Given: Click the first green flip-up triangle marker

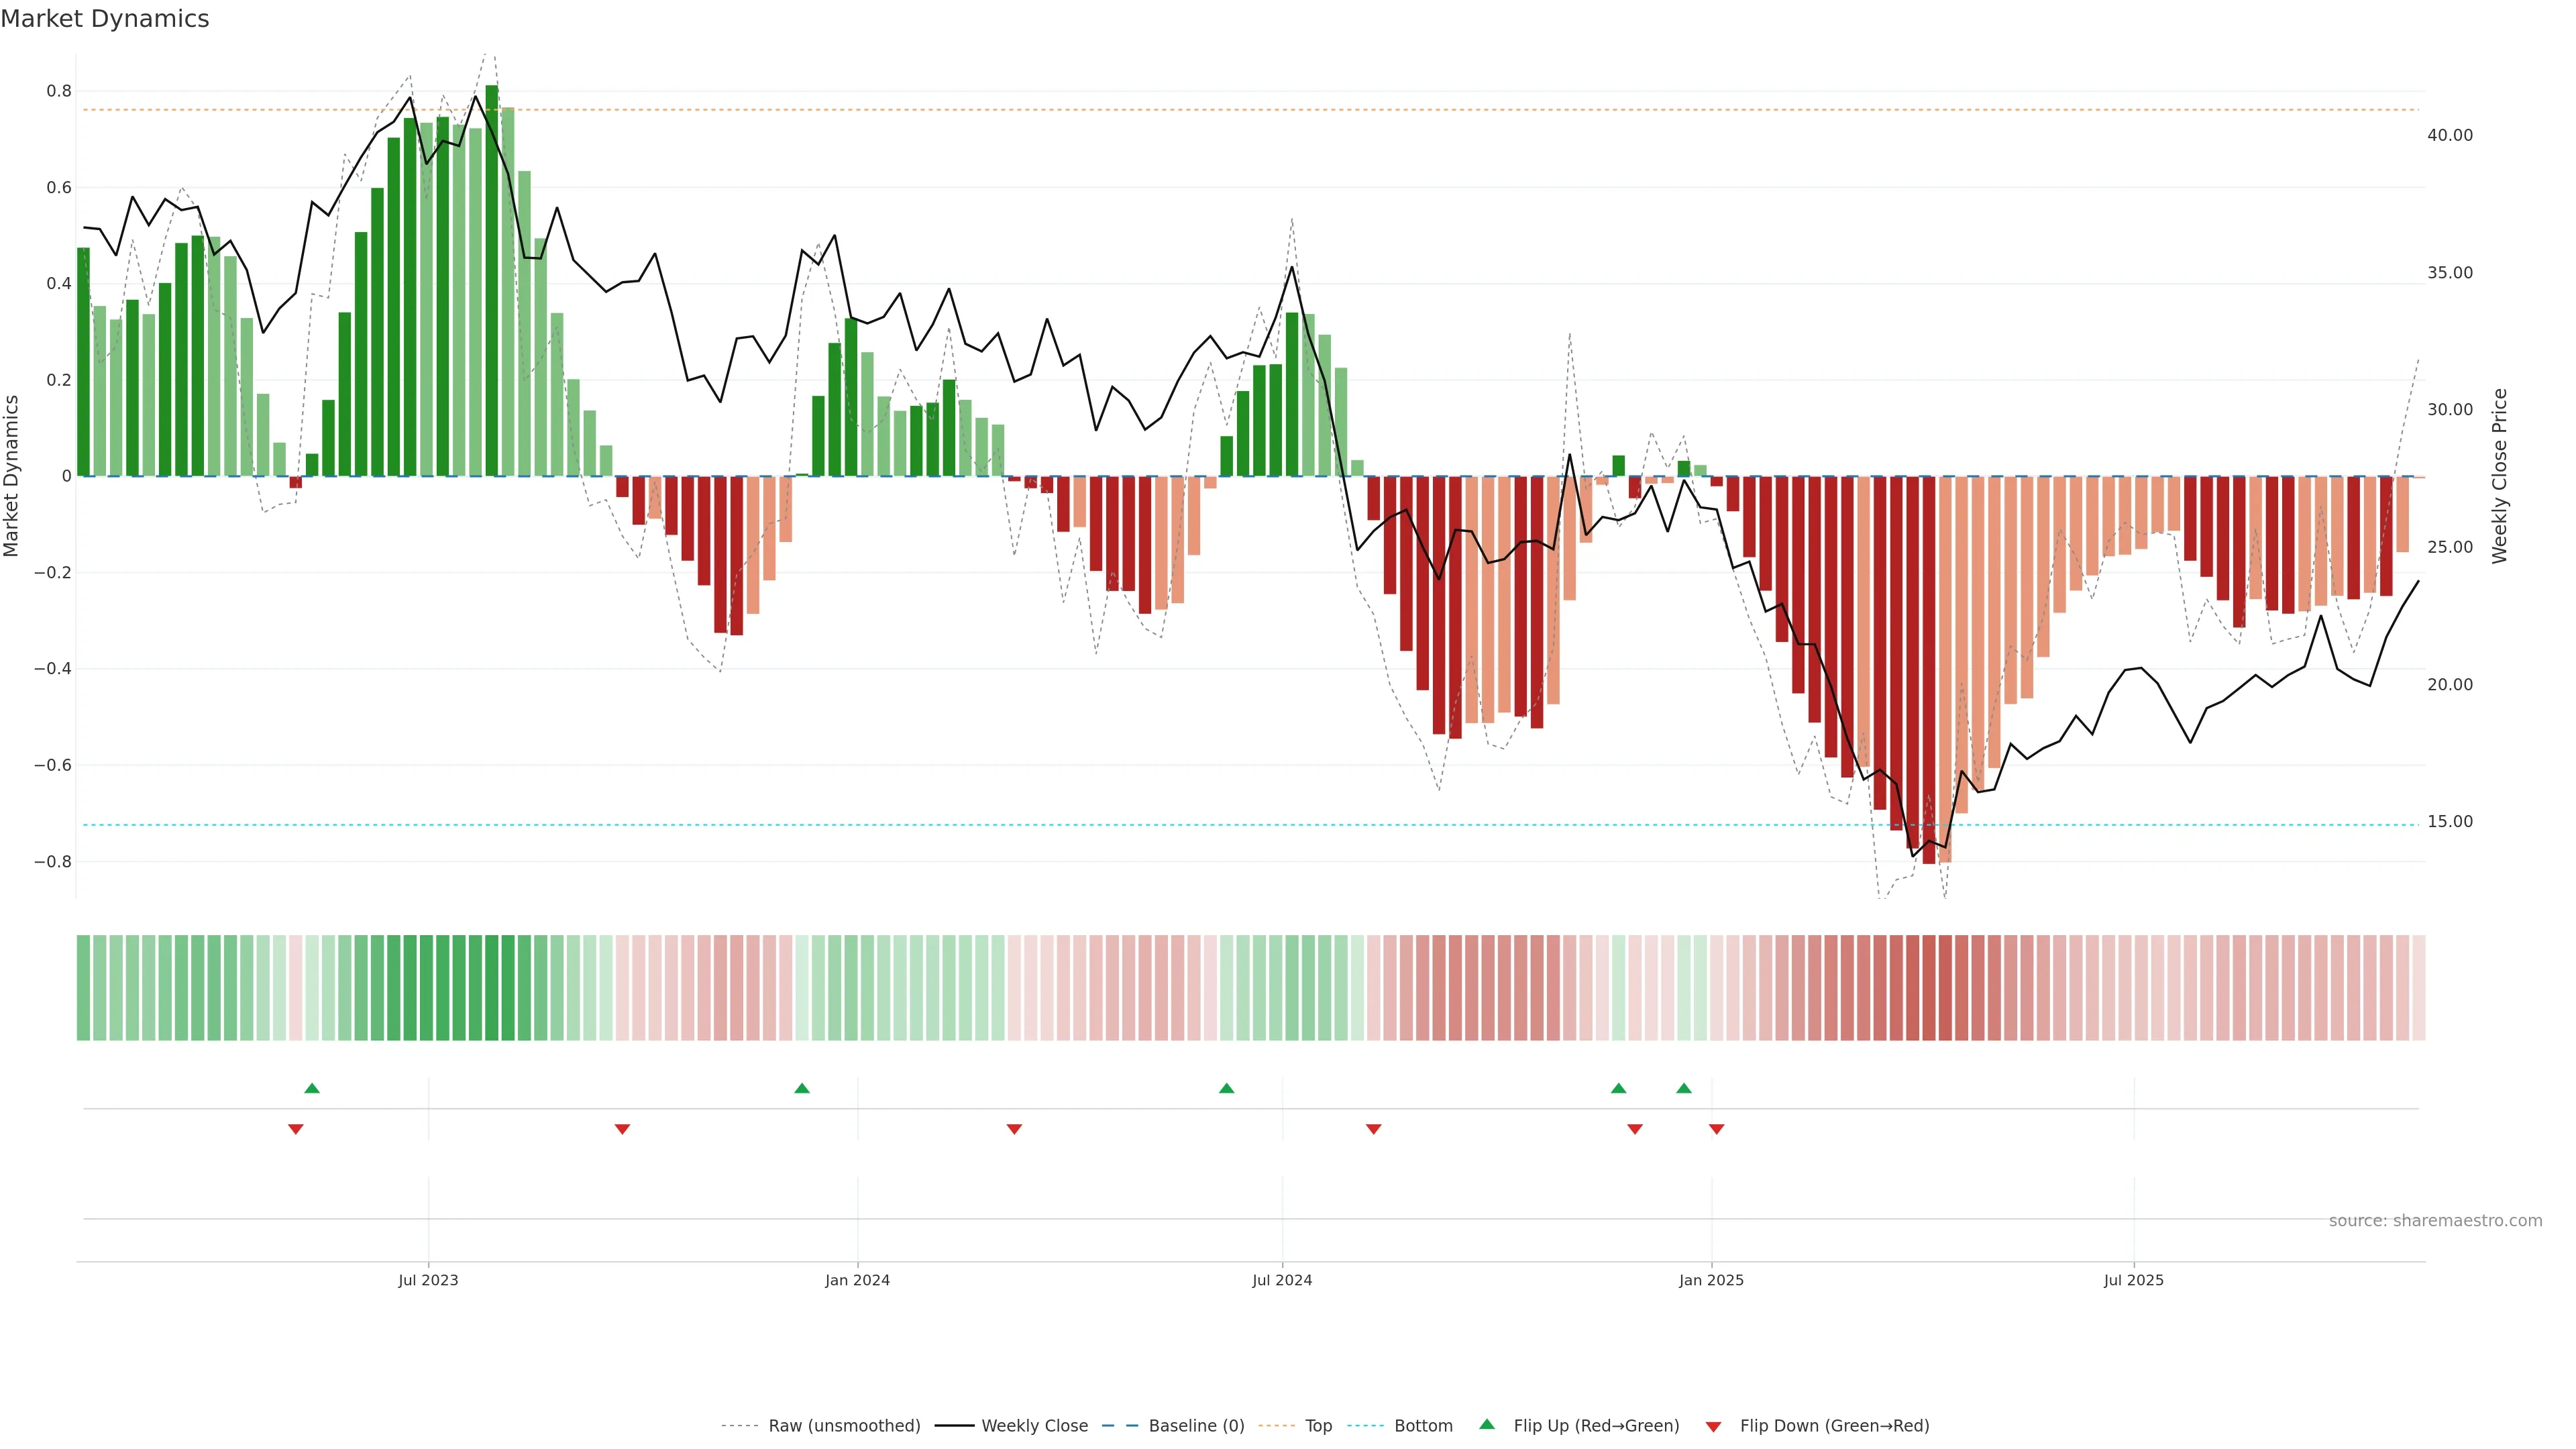Looking at the screenshot, I should pyautogui.click(x=312, y=1088).
